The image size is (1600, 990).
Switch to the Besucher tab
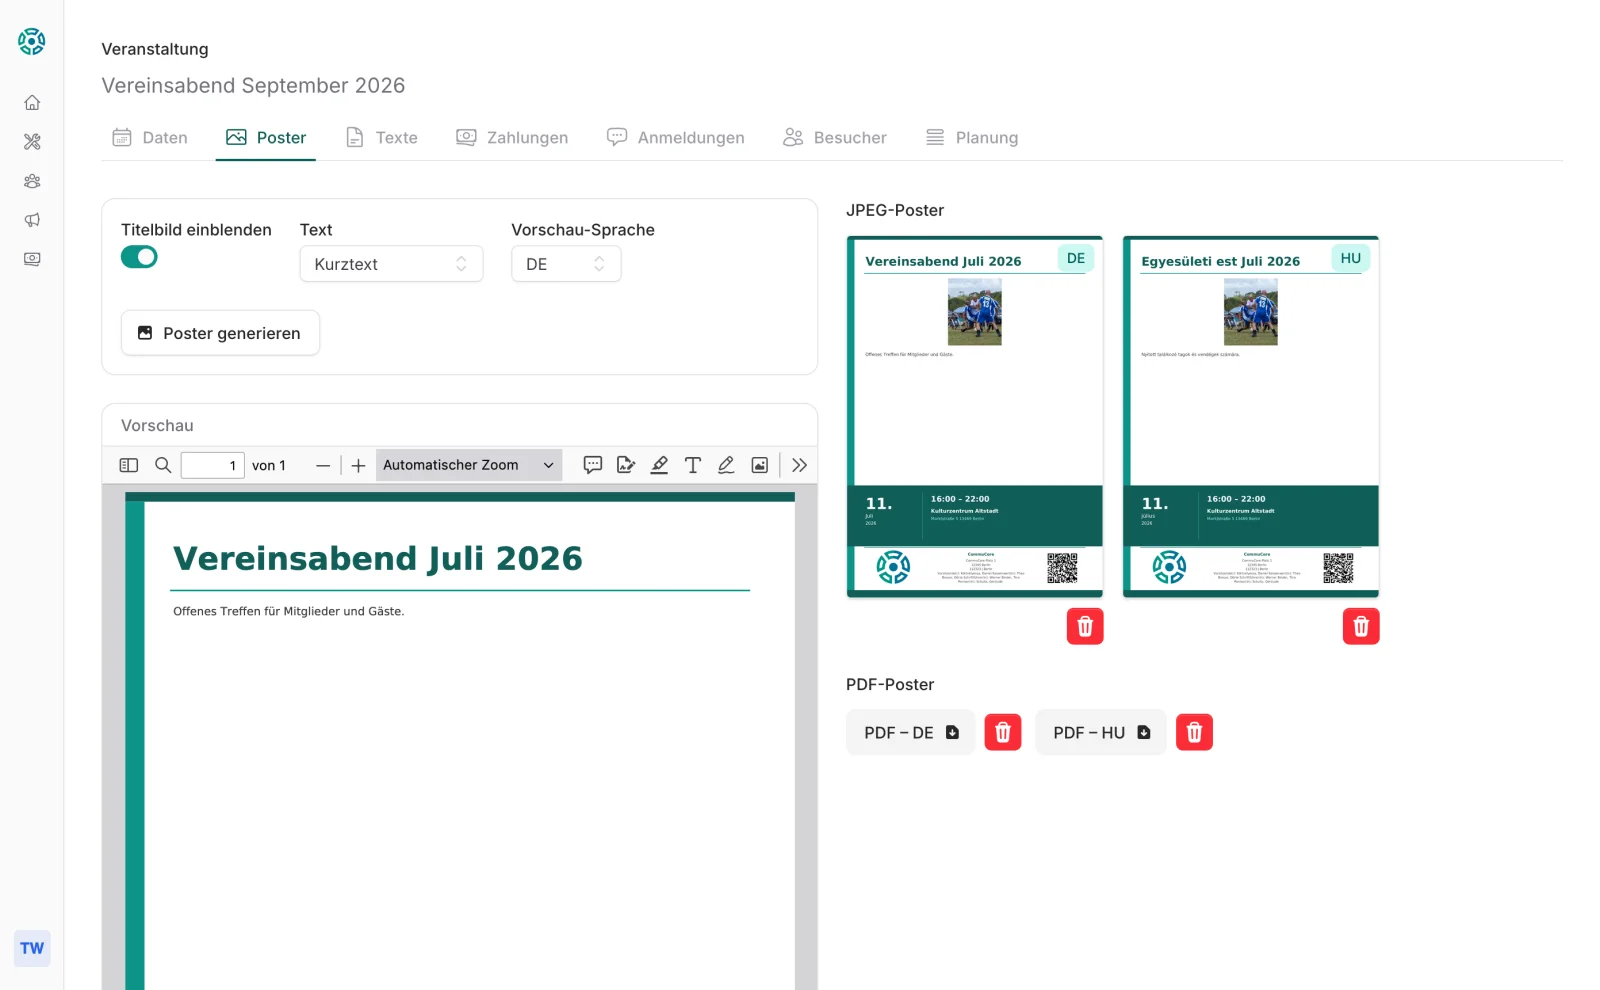pos(835,138)
